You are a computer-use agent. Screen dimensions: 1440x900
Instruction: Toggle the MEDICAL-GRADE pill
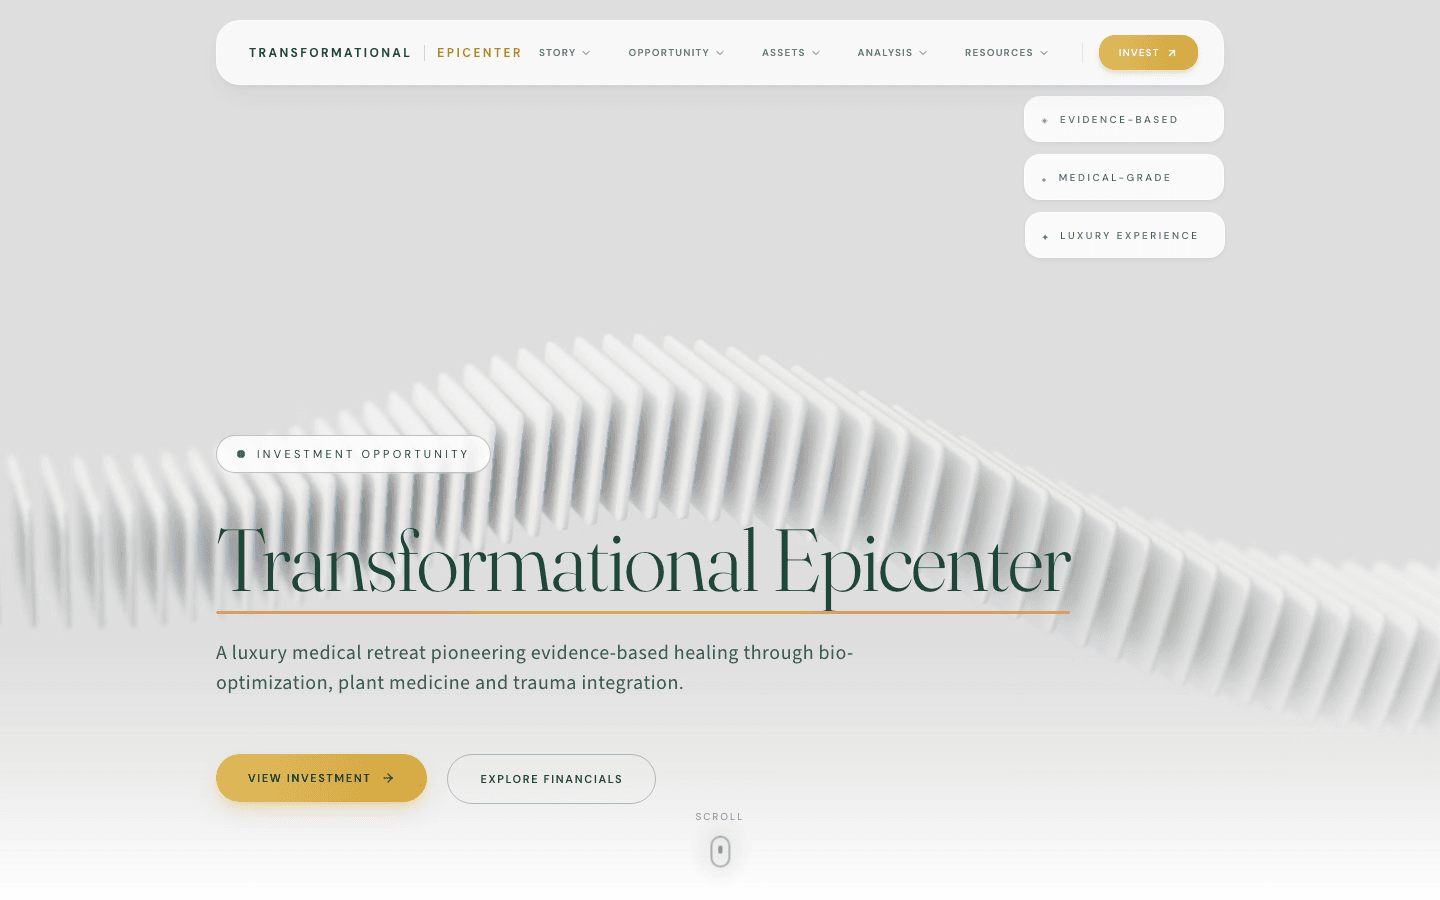(1123, 177)
